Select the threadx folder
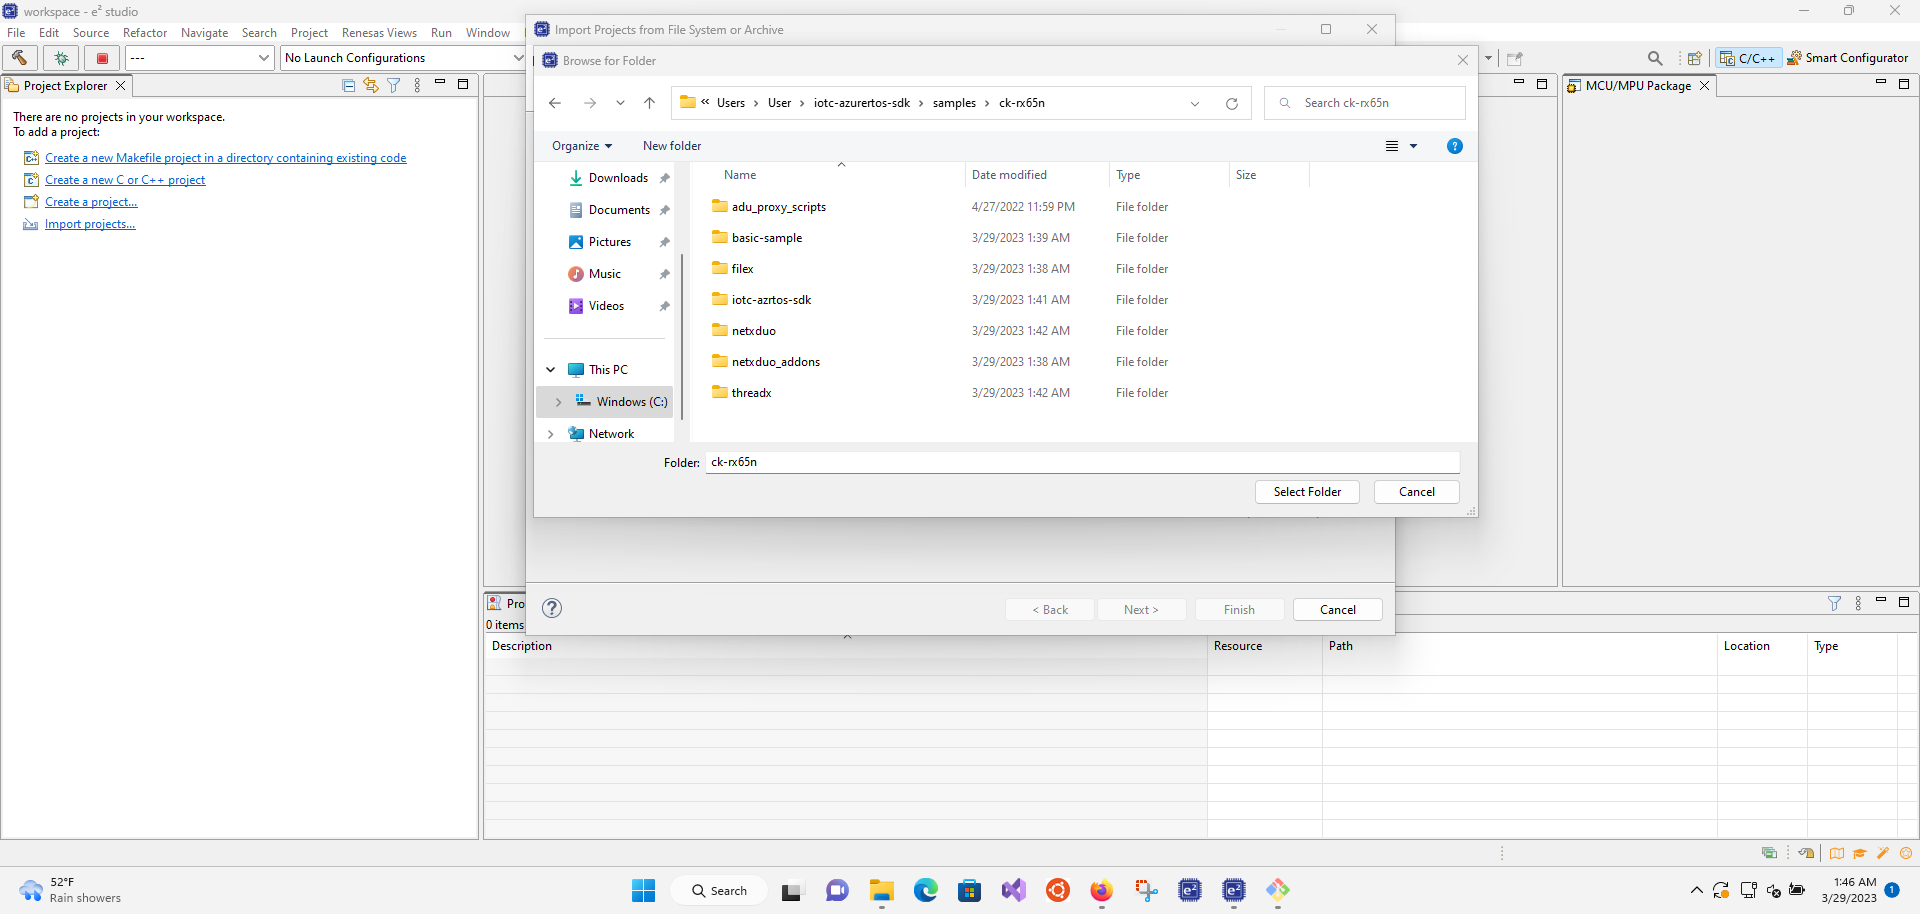Viewport: 1920px width, 914px height. click(751, 393)
